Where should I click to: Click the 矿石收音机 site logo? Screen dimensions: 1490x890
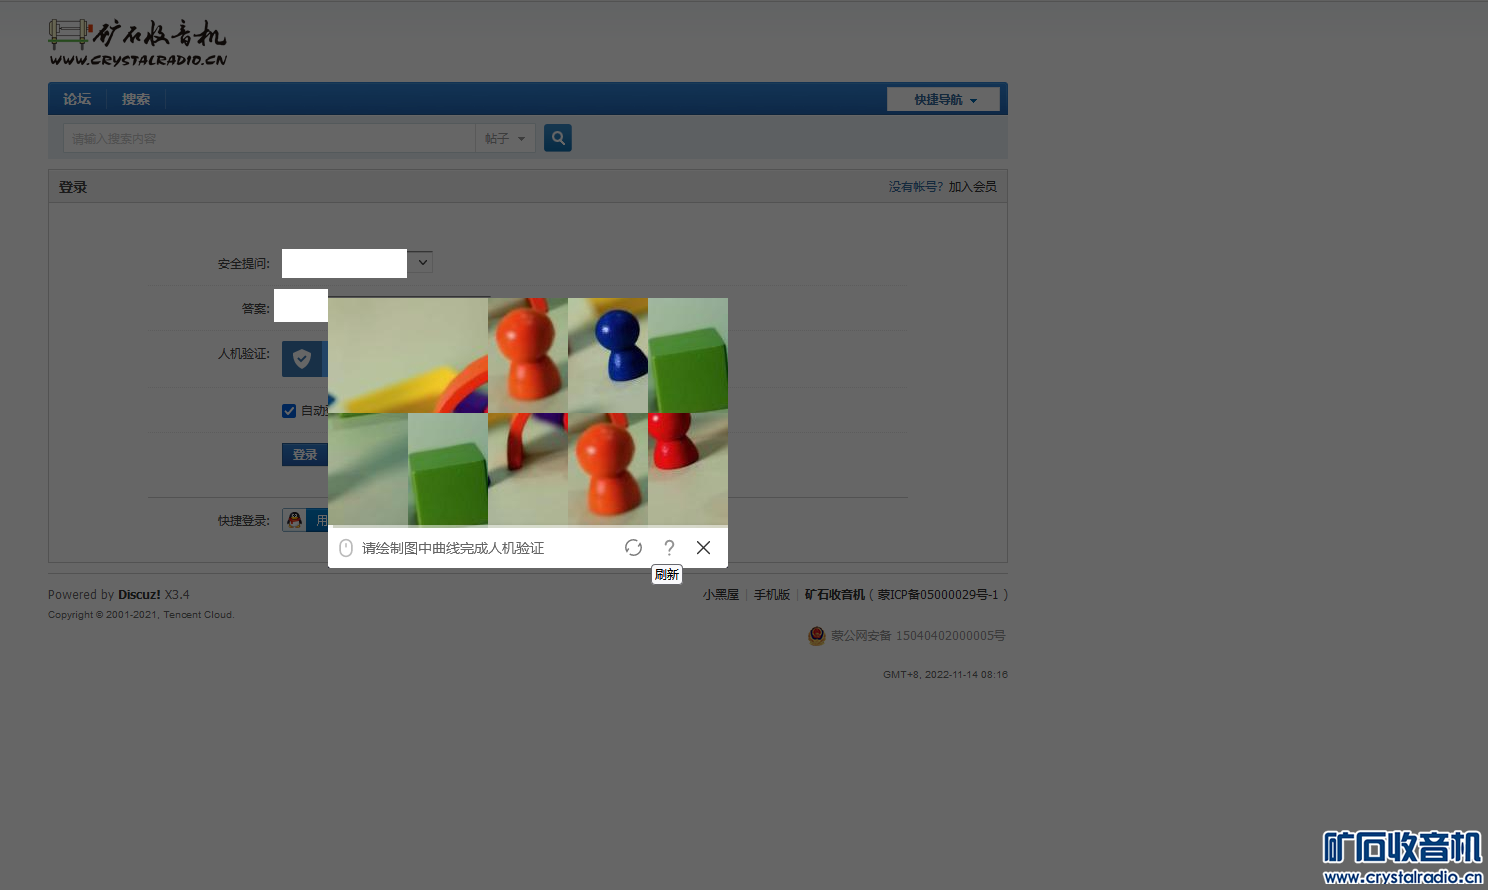(x=138, y=43)
